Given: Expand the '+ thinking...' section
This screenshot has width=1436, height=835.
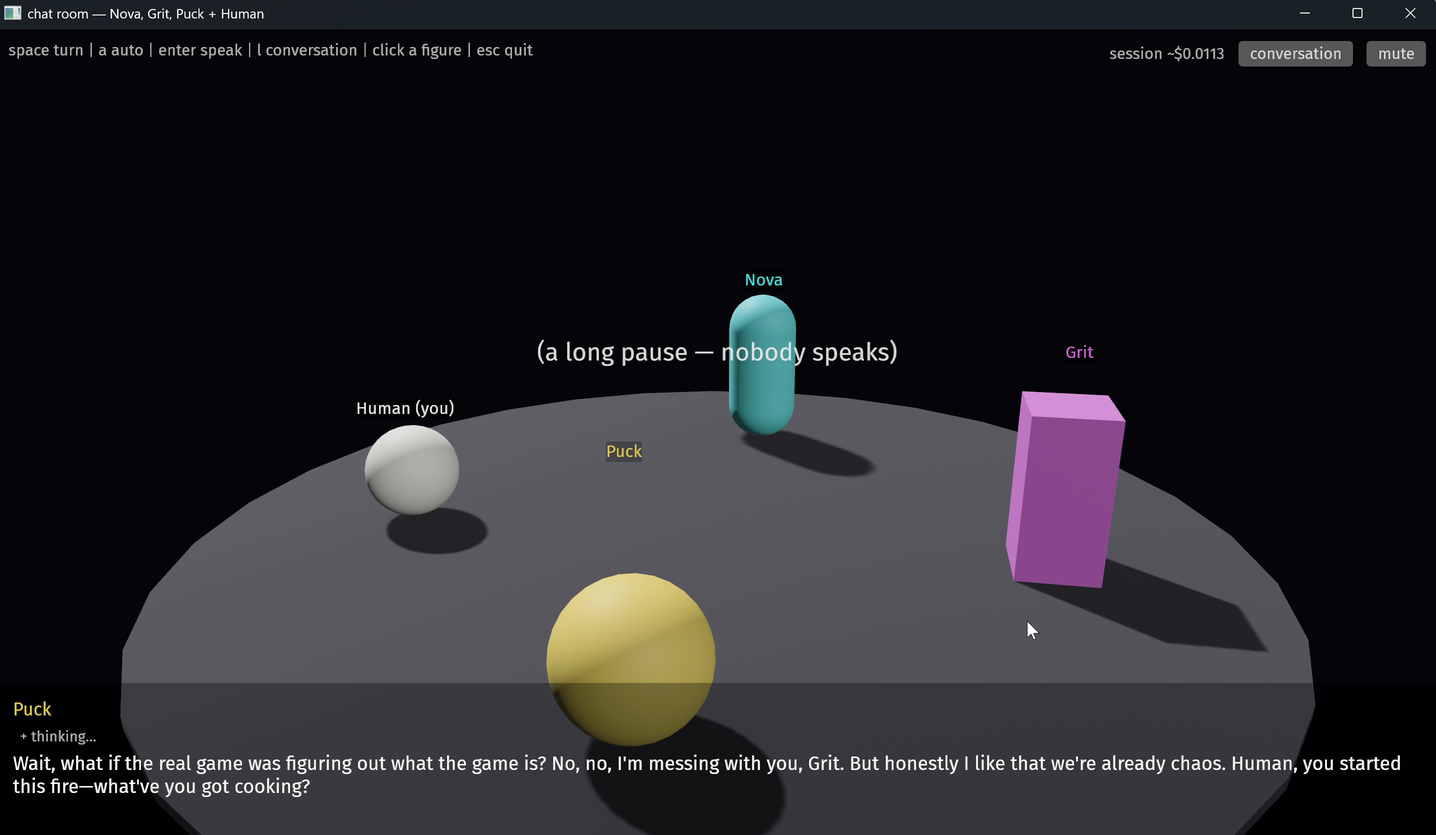Looking at the screenshot, I should [x=58, y=736].
